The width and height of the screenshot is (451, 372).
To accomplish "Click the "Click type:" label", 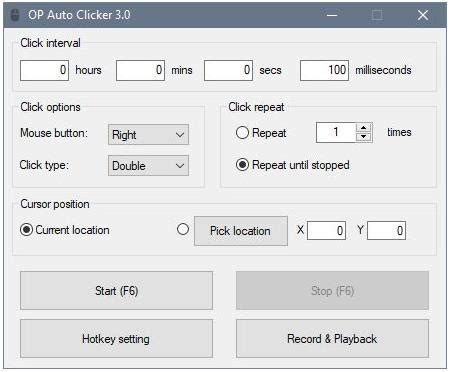I will 44,165.
